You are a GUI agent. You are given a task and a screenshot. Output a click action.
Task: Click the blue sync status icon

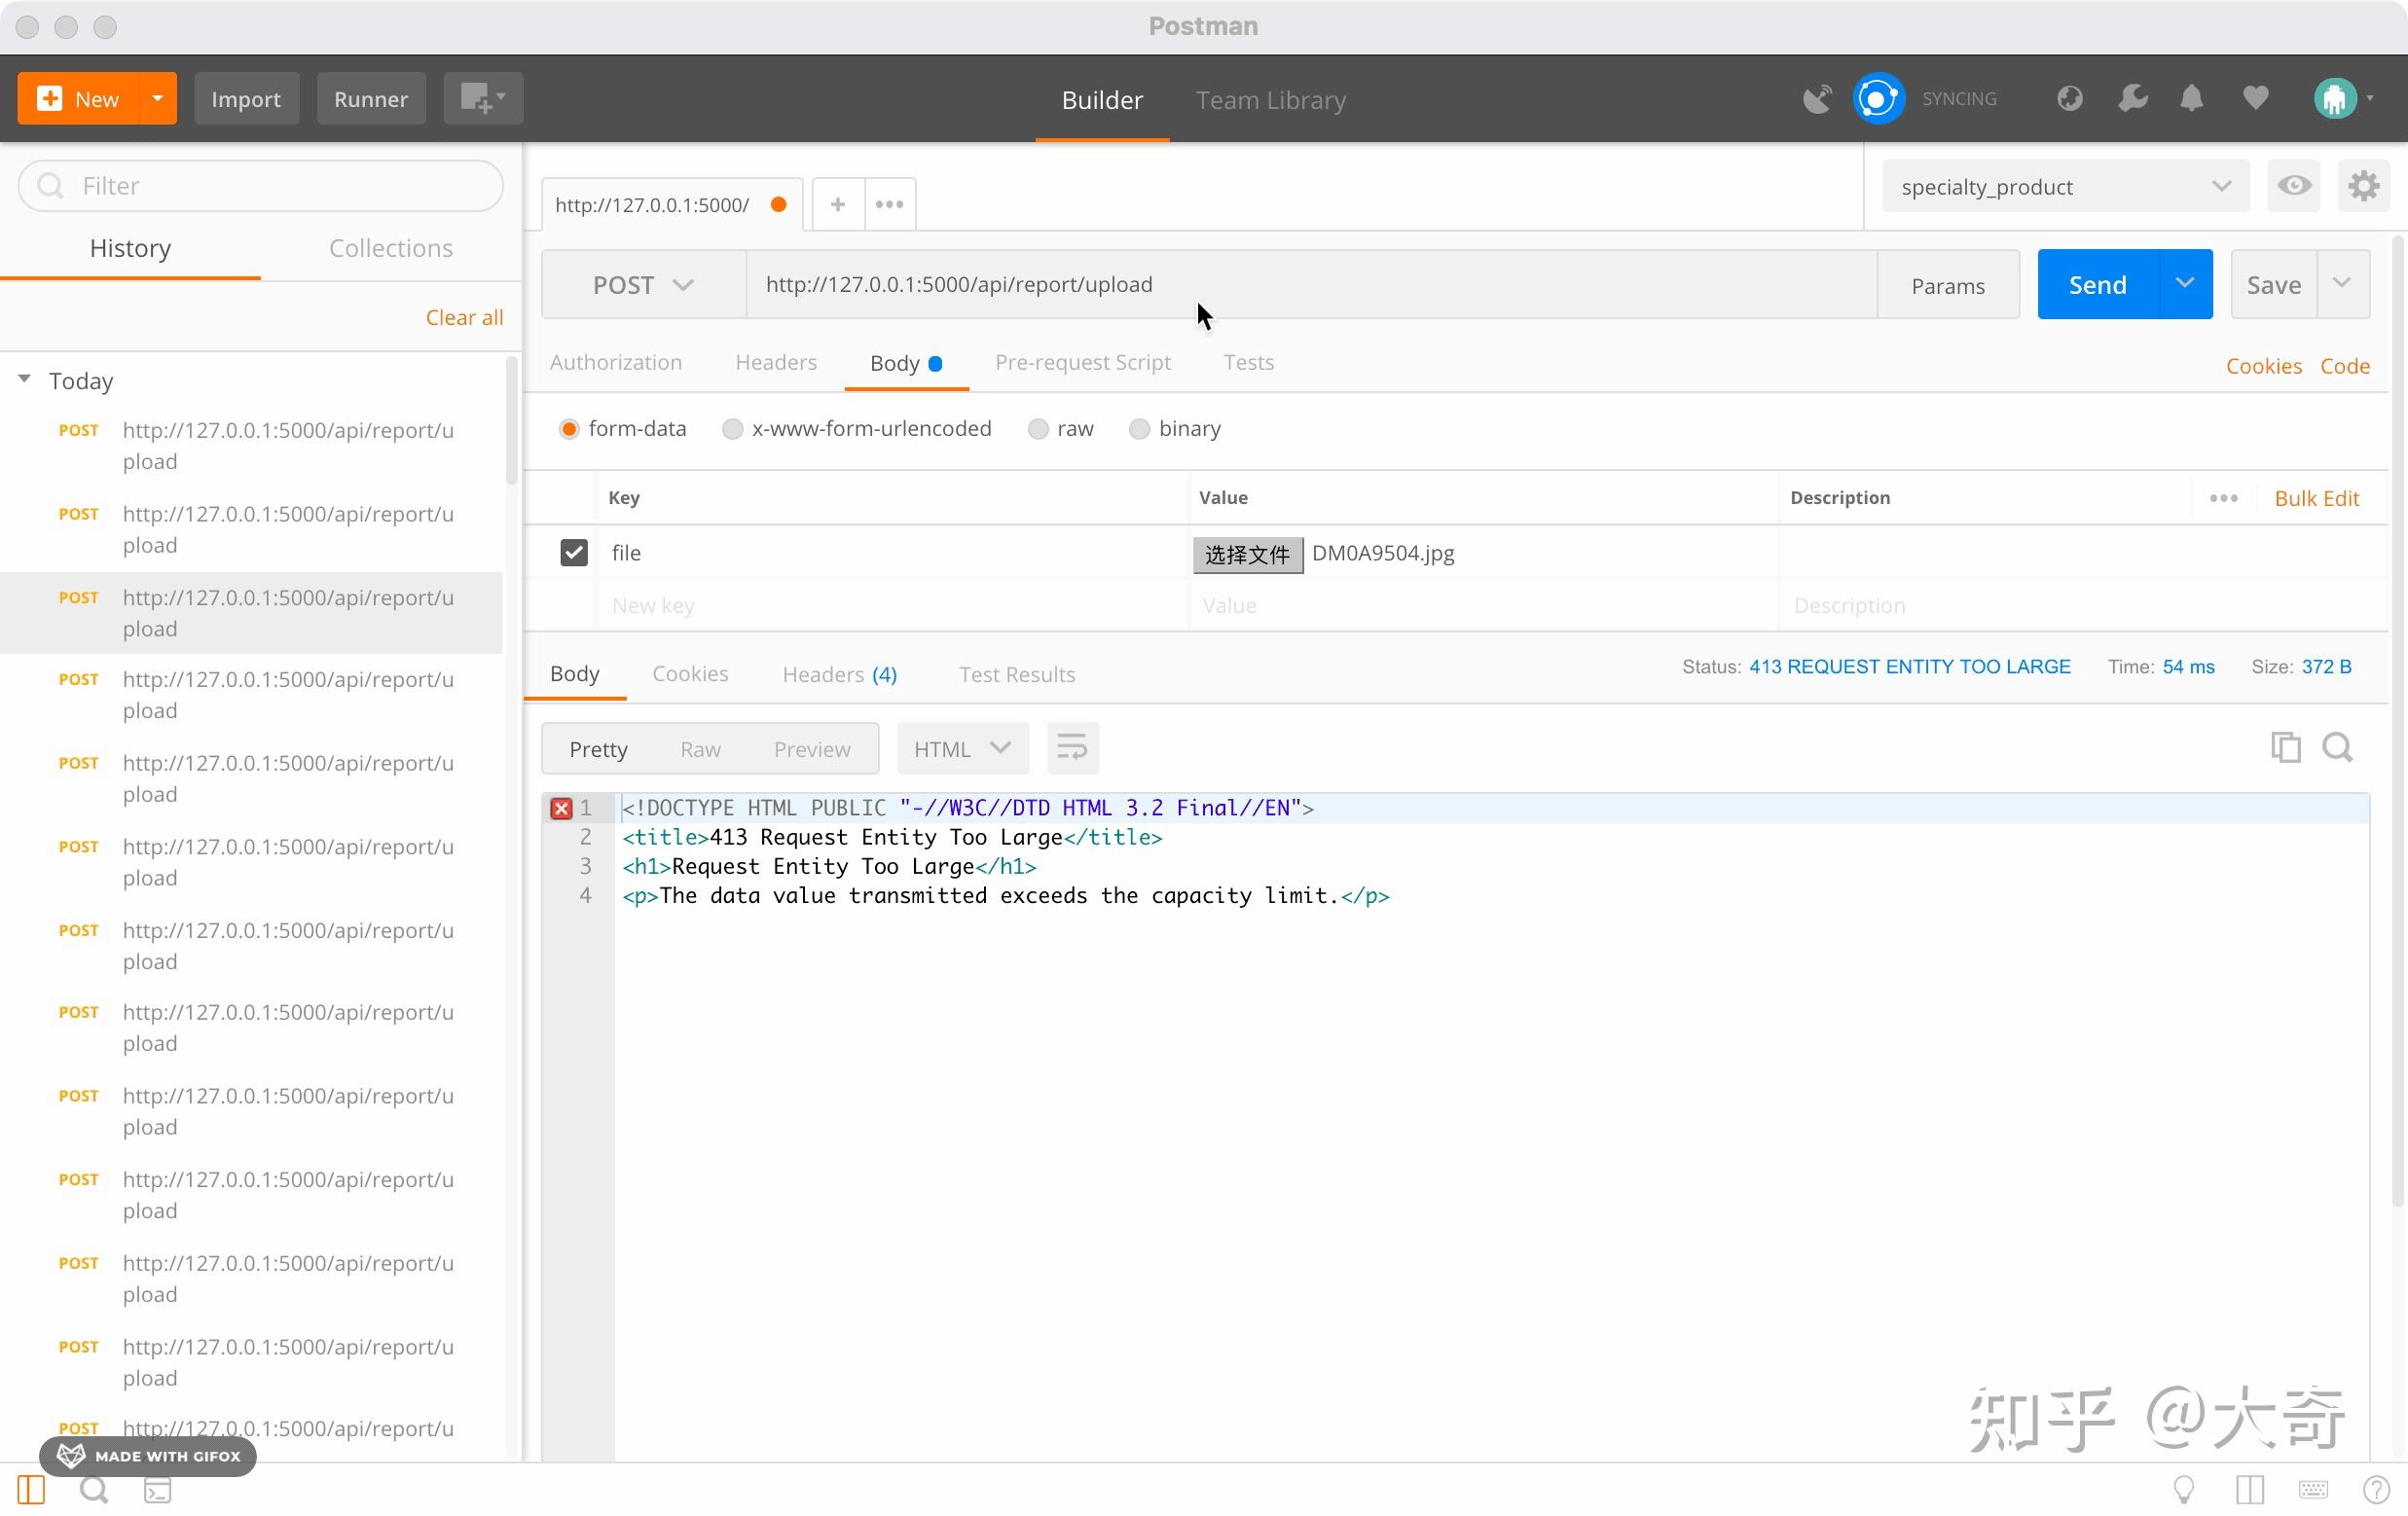coord(1878,98)
